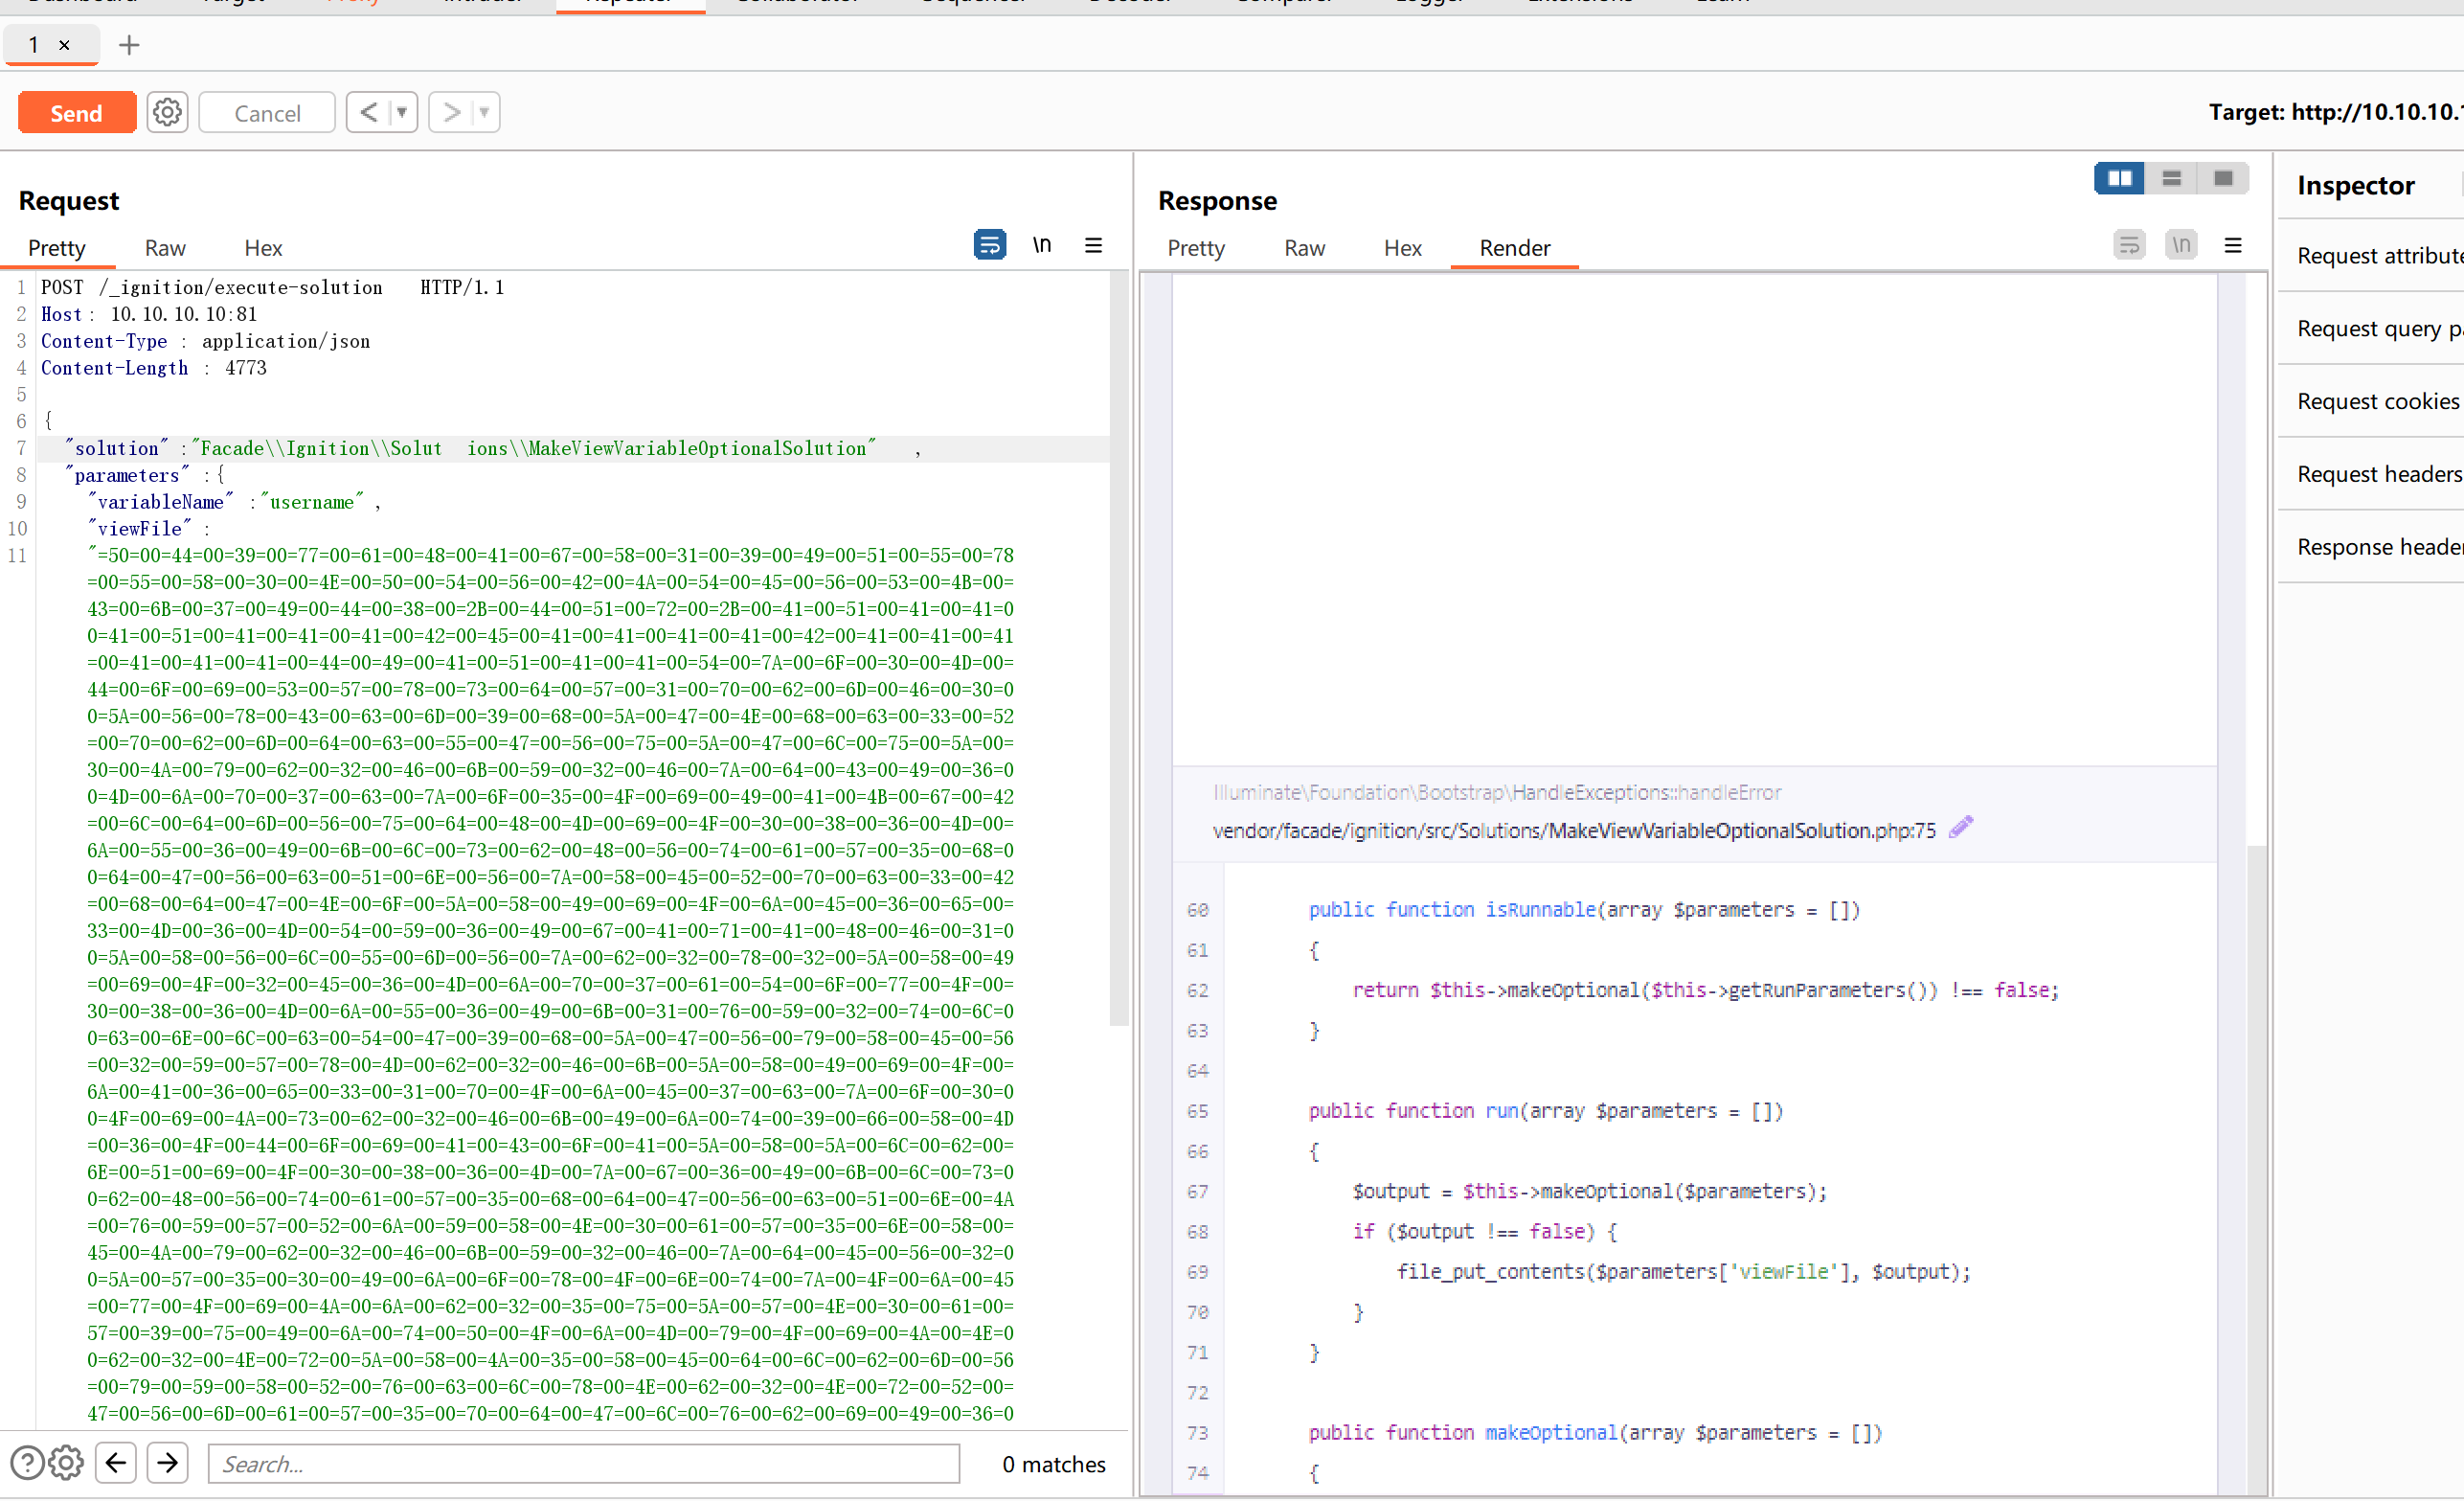Add a new Repeater tab

click(129, 45)
